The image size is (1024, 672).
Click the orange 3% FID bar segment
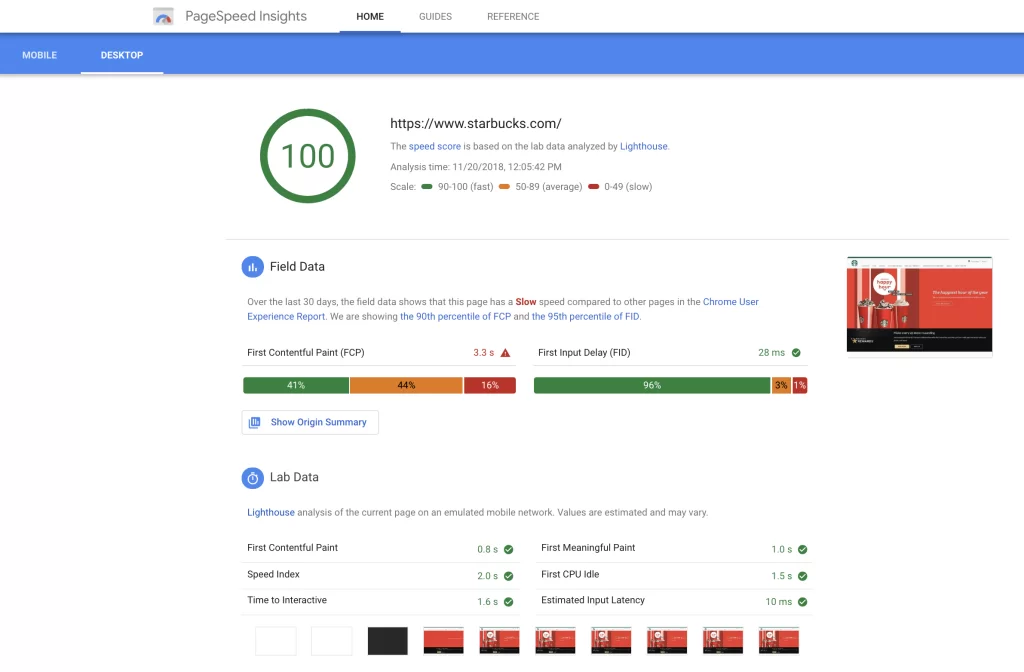[x=781, y=385]
